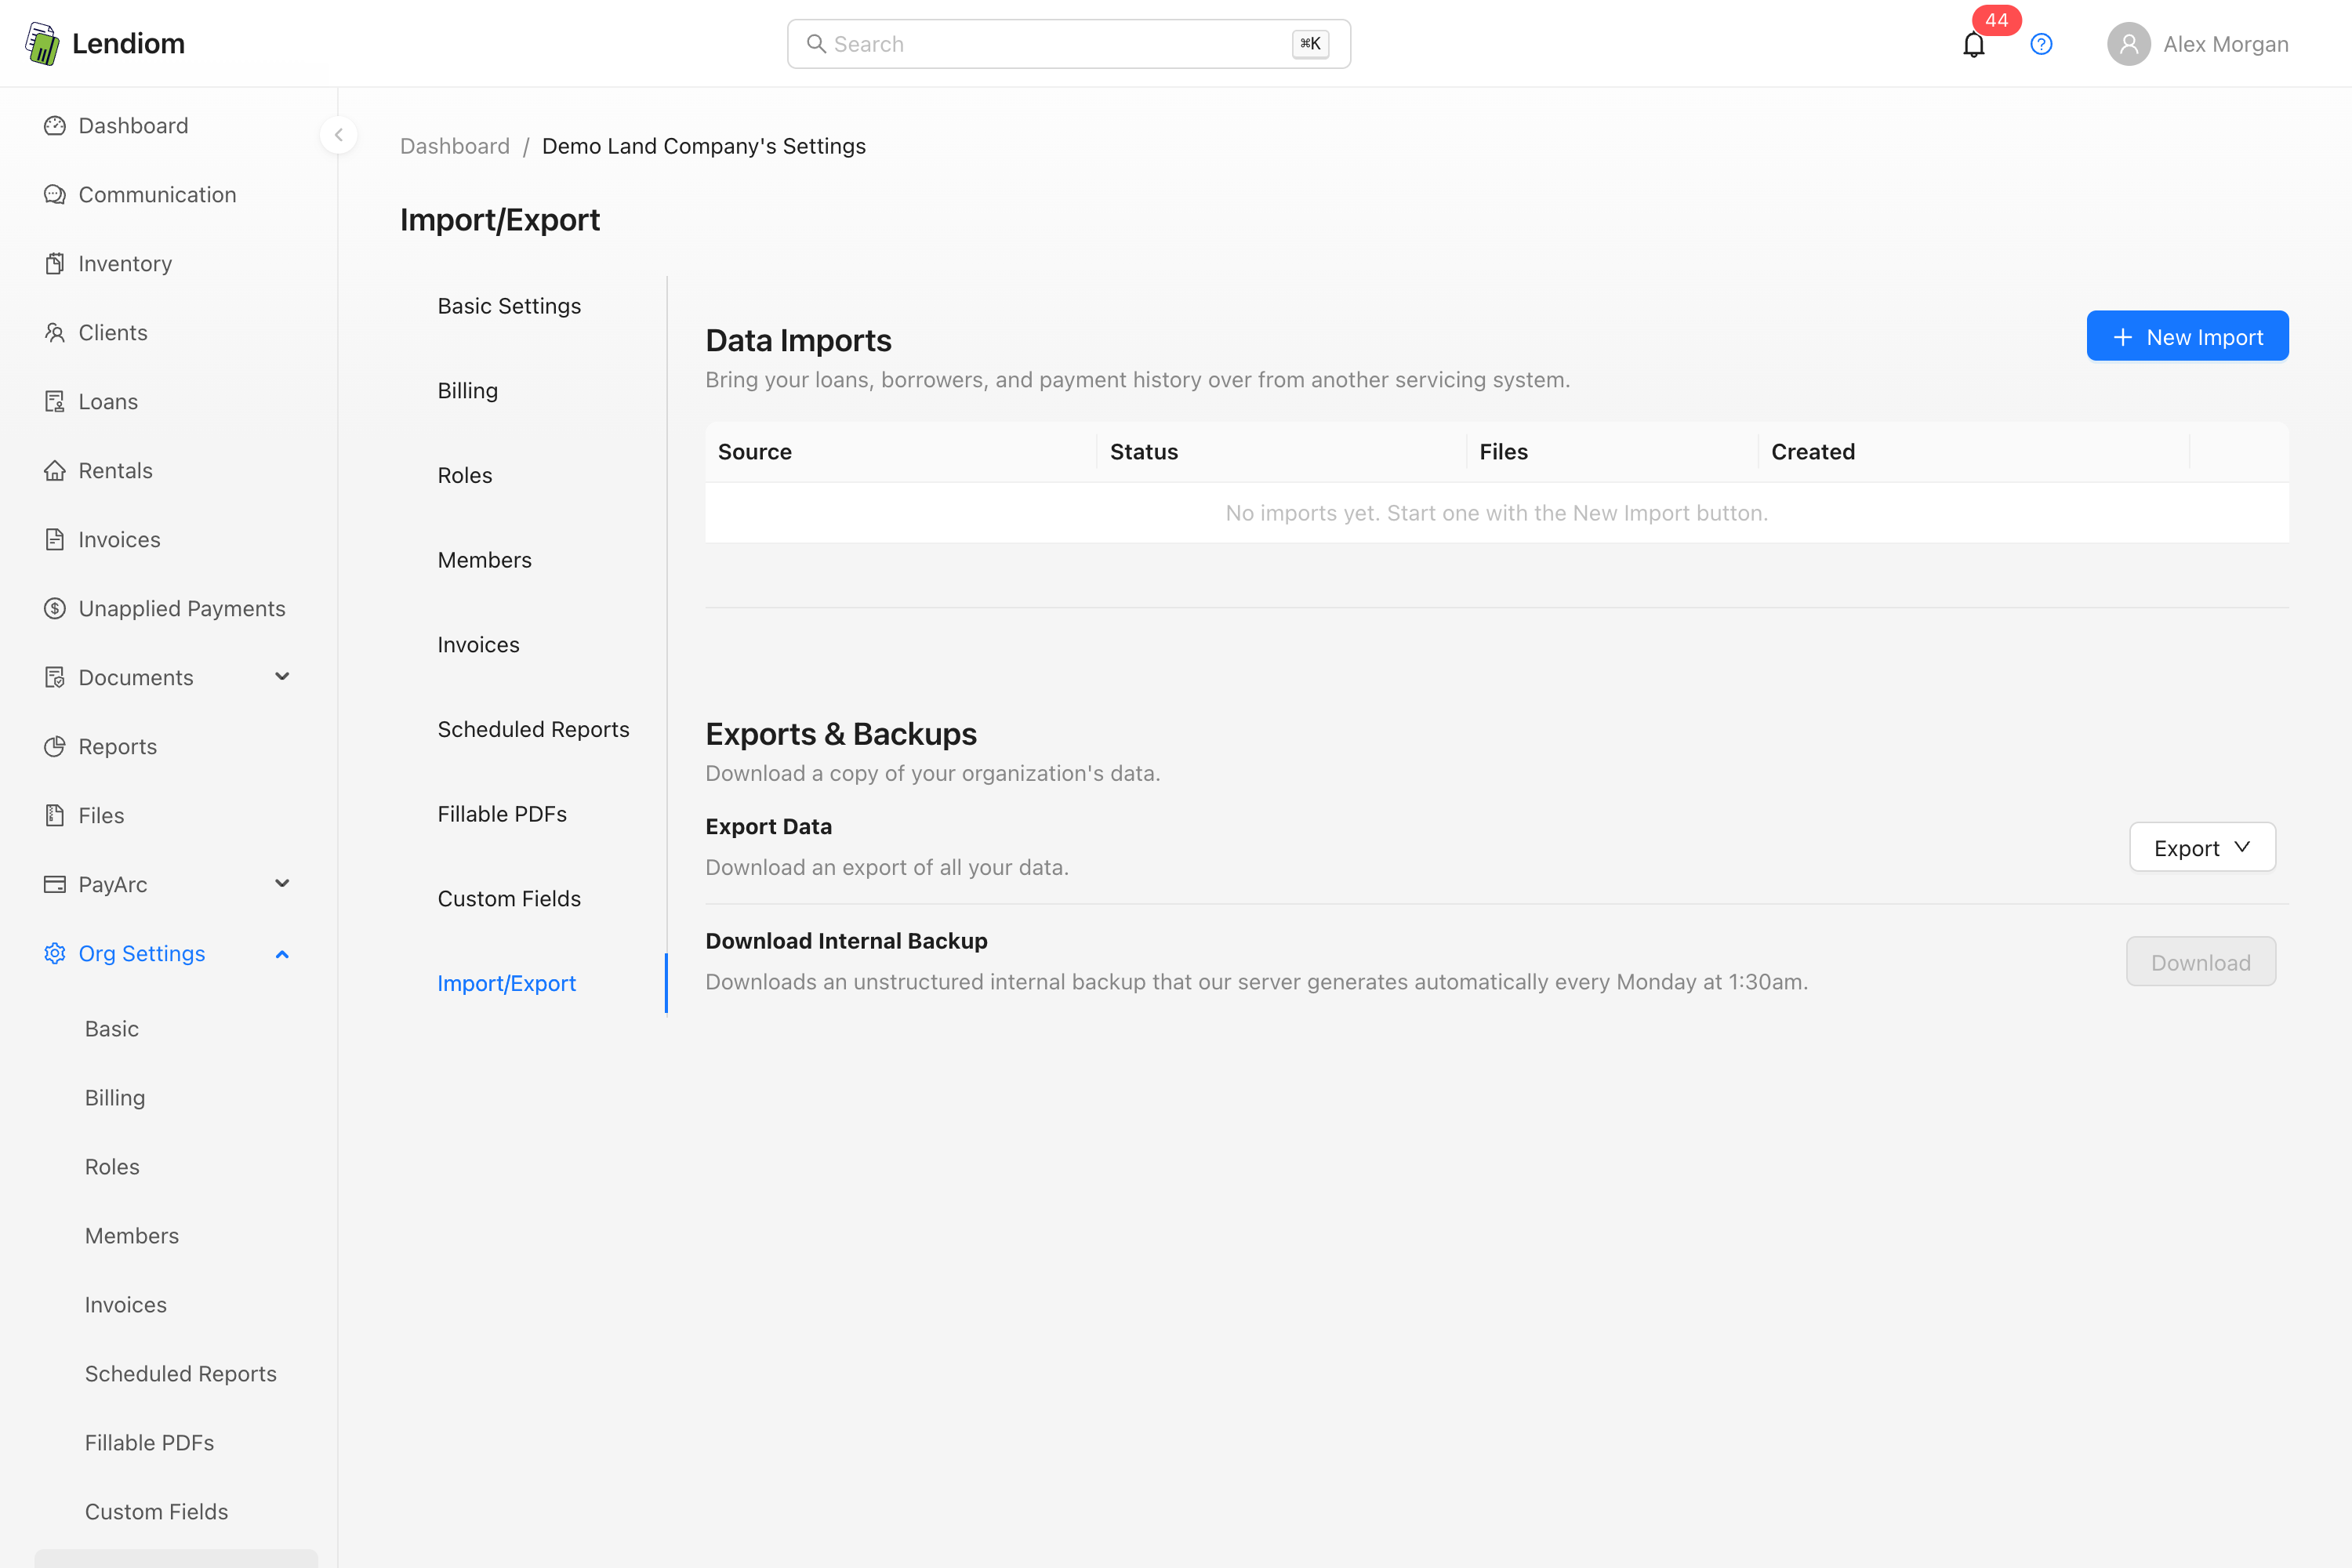Viewport: 2352px width, 1568px height.
Task: Click the New Import button
Action: [x=2187, y=337]
